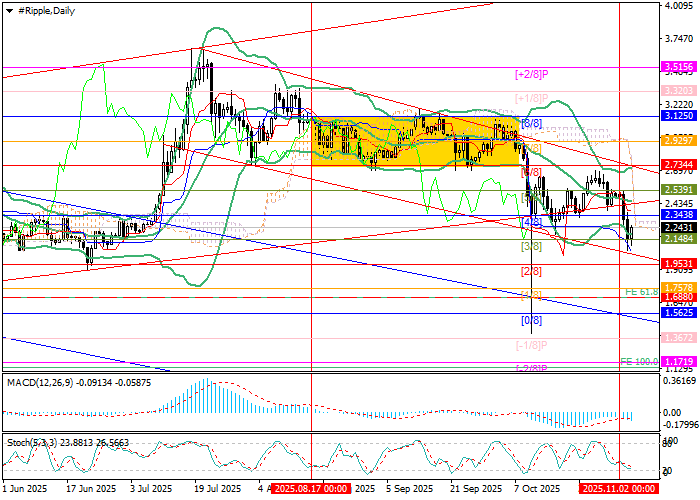Click the FE 61.8 Fibonacci expansion label
Image resolution: width=700 pixels, height=500 pixels.
pos(642,292)
